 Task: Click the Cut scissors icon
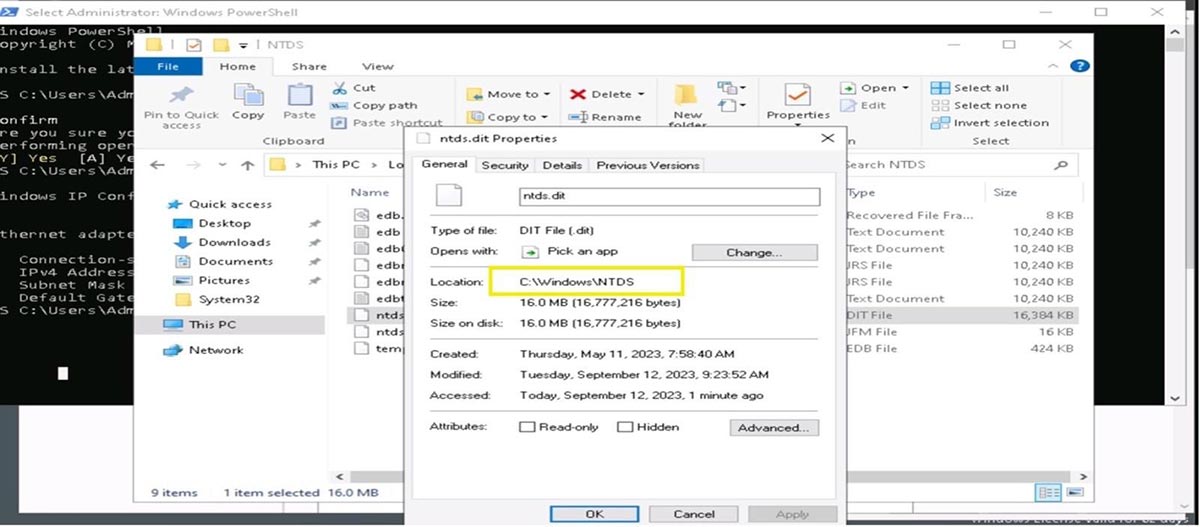point(340,88)
